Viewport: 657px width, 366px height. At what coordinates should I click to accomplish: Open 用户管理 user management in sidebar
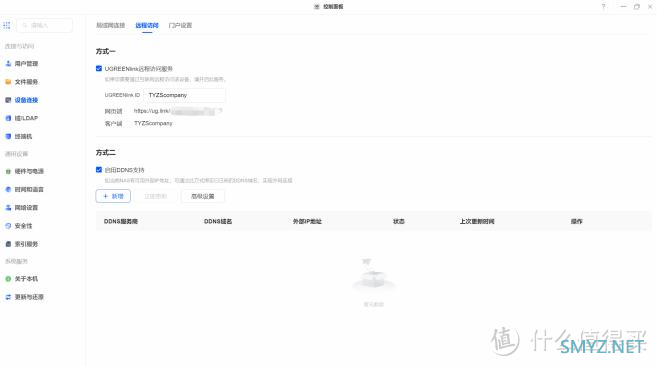pos(22,64)
